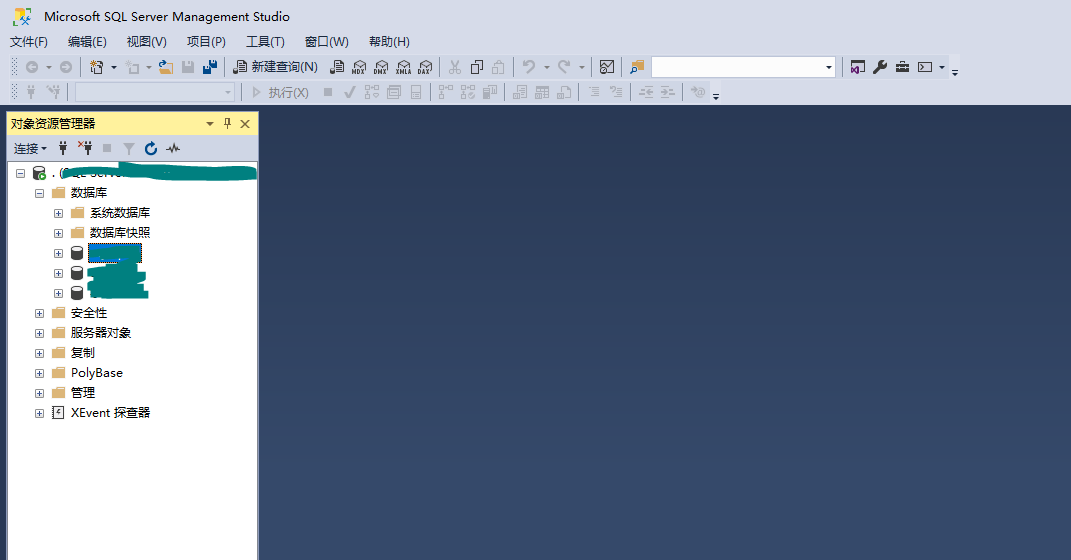Screen dimensions: 1071x560
Task: Expand the PolyBase folder
Action: pyautogui.click(x=40, y=374)
